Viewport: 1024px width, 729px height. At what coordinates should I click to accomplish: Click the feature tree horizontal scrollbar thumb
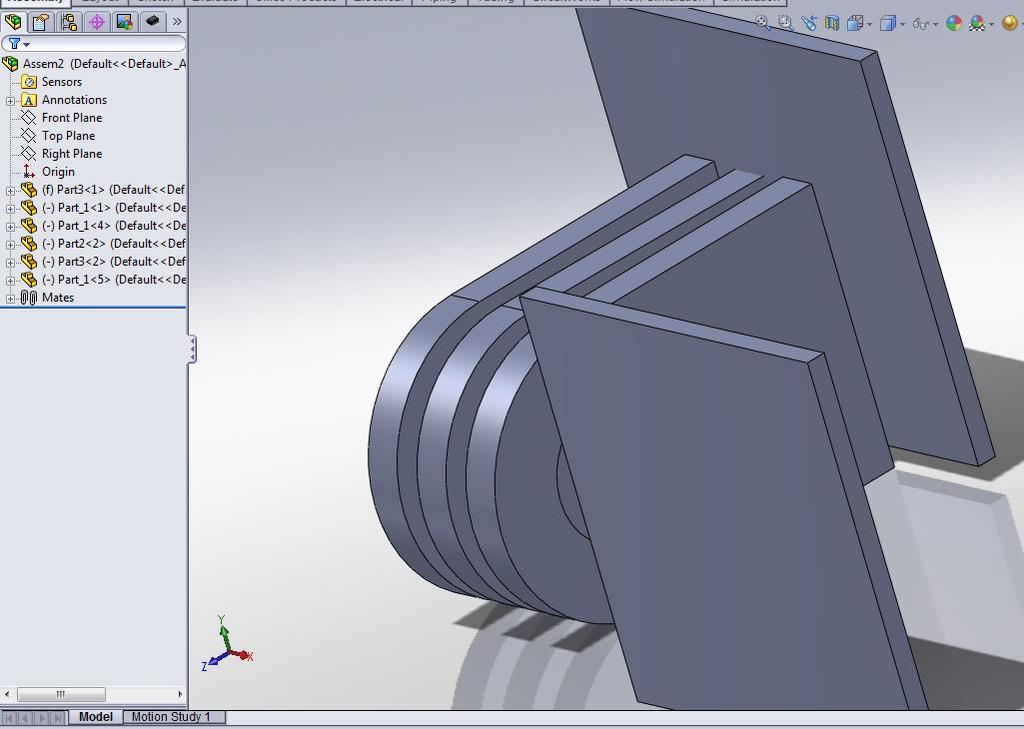coord(61,694)
